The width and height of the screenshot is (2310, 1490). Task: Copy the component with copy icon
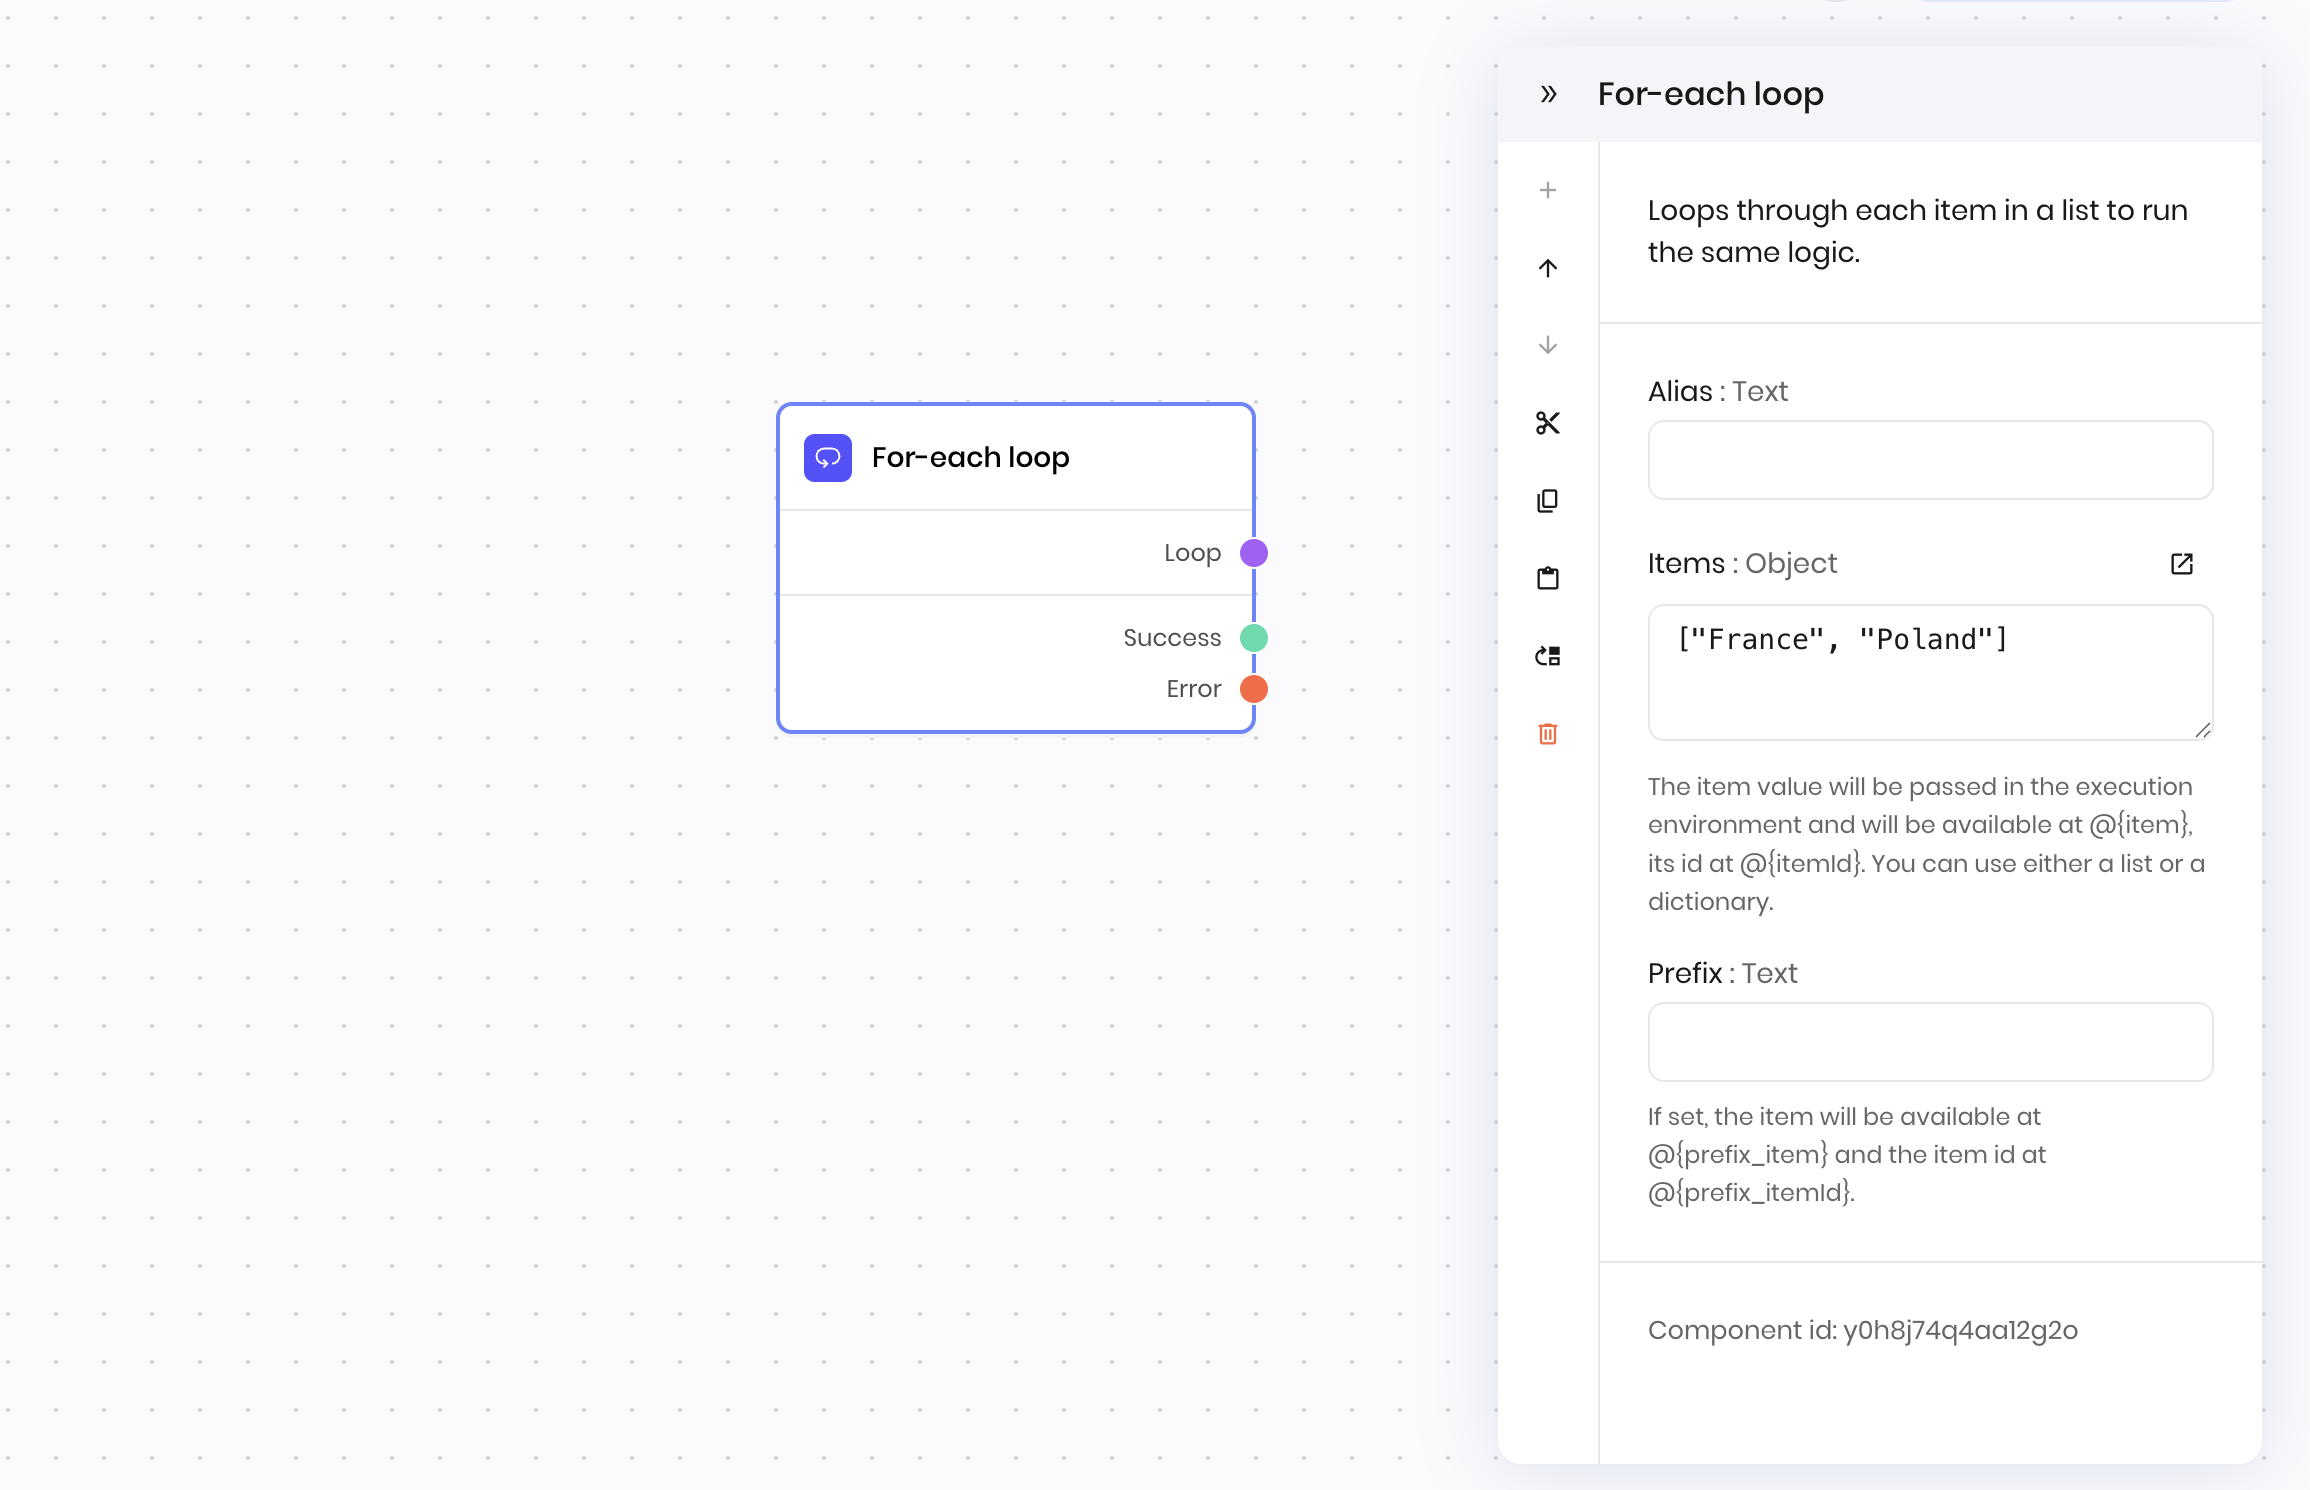(x=1548, y=501)
